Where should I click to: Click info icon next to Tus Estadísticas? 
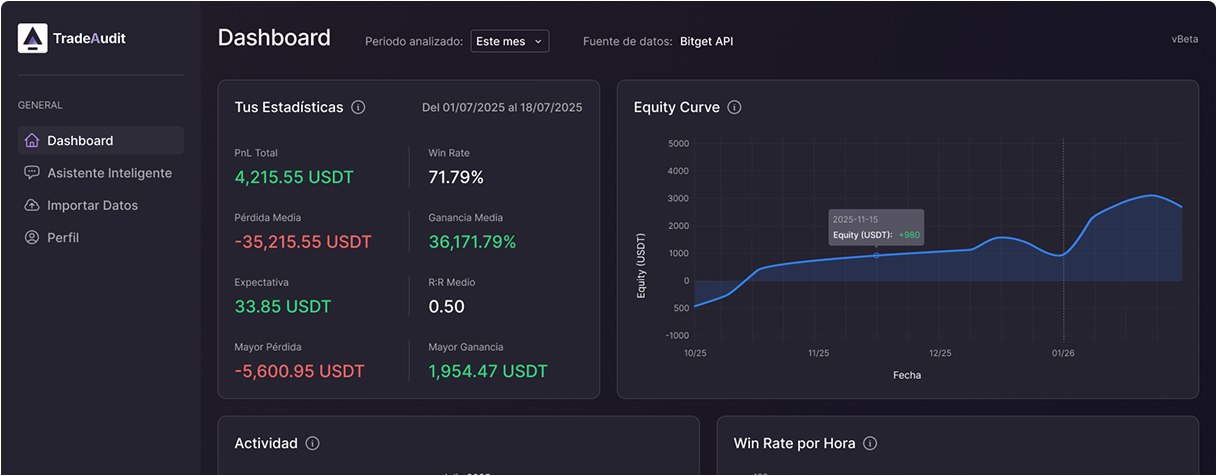[x=358, y=107]
